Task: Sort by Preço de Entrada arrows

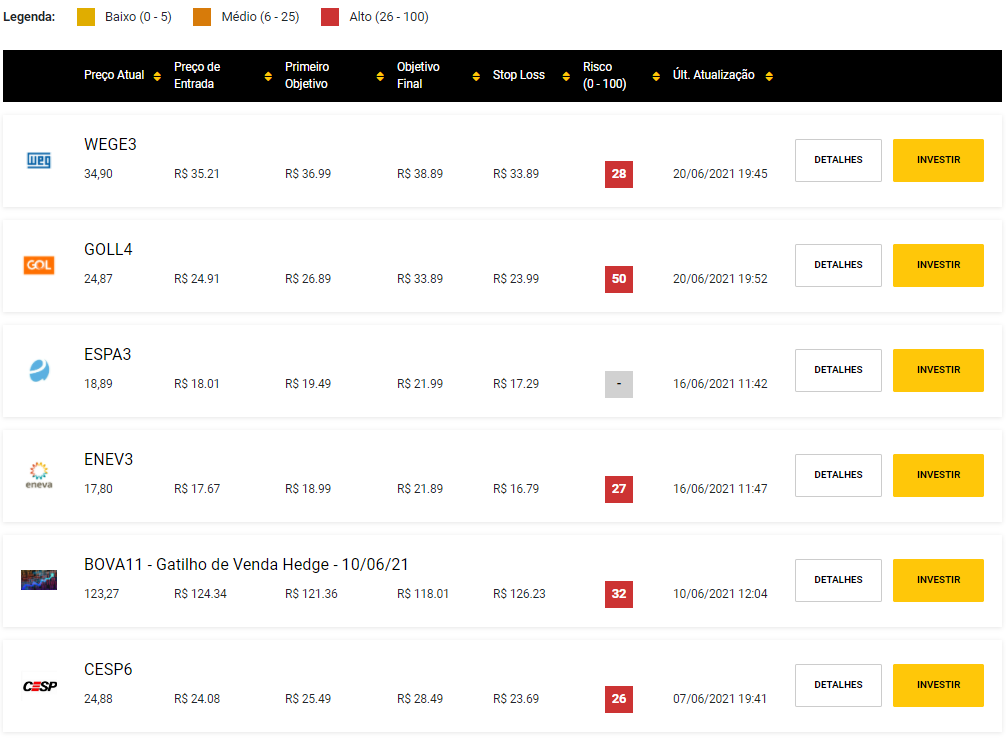Action: pos(268,76)
